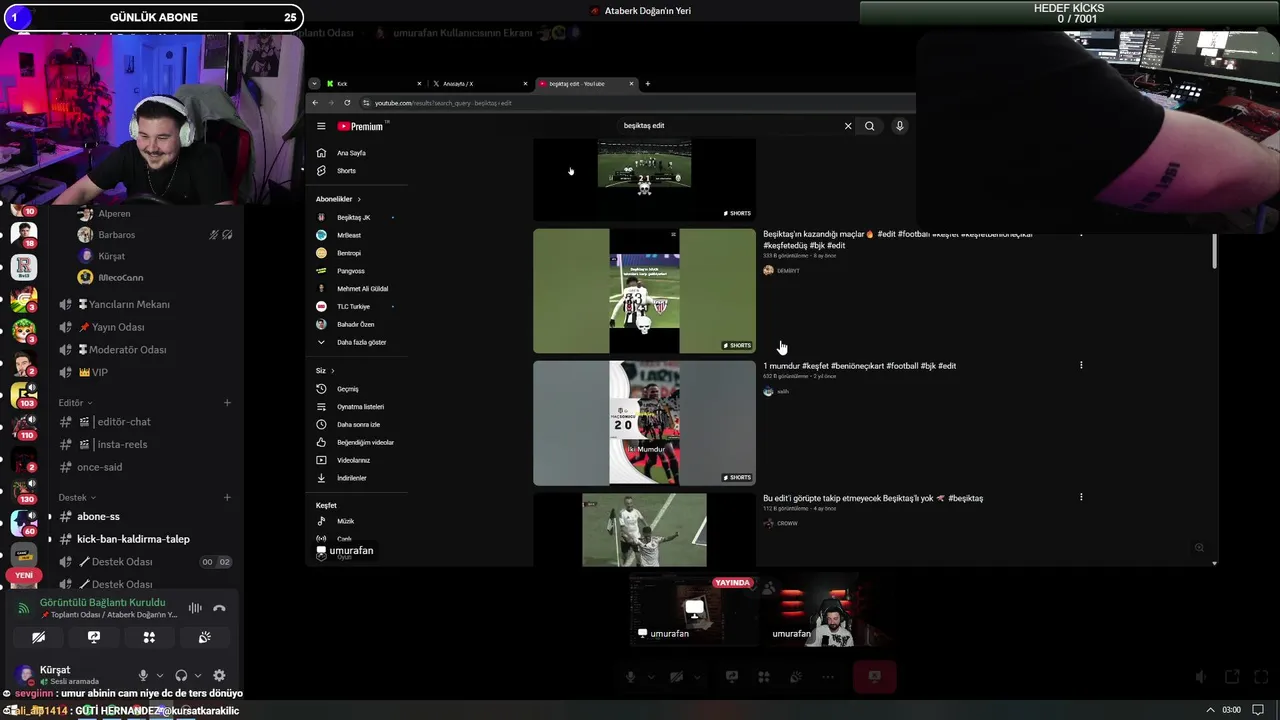Open the Windows notification center icon

[1259, 710]
